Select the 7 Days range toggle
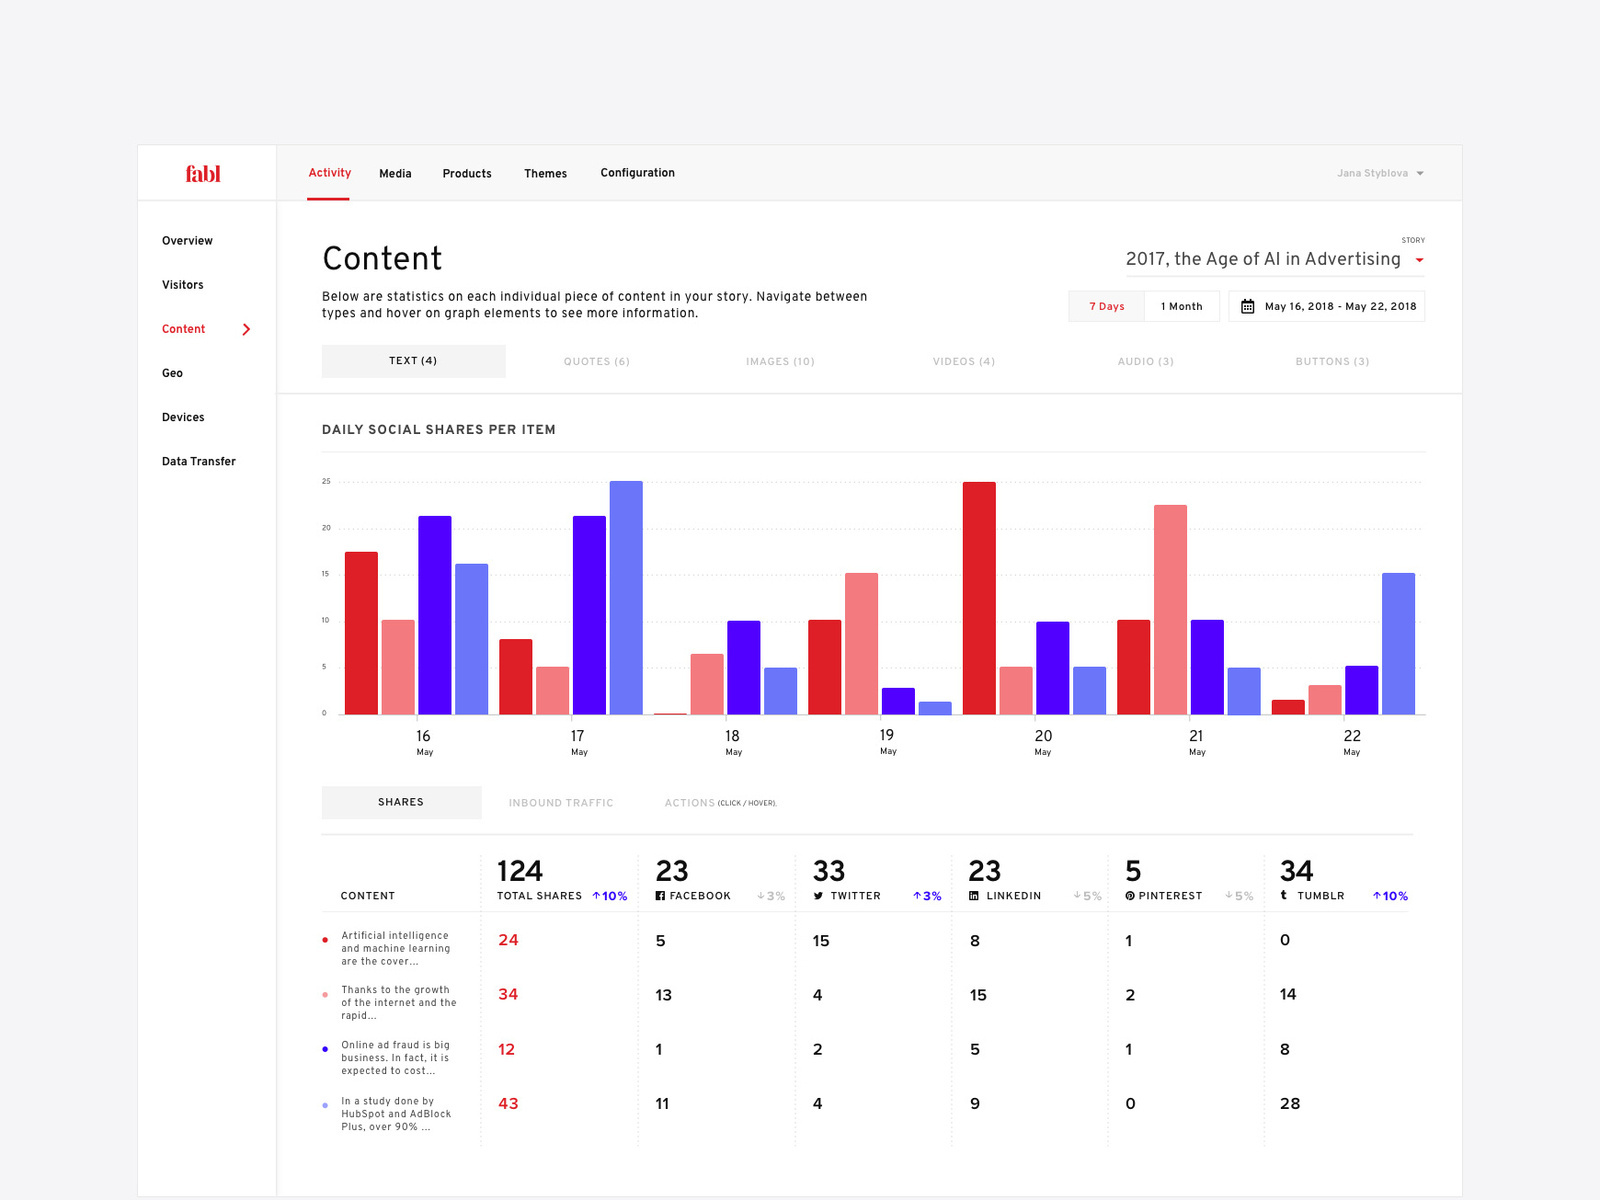The height and width of the screenshot is (1200, 1600). [1106, 306]
